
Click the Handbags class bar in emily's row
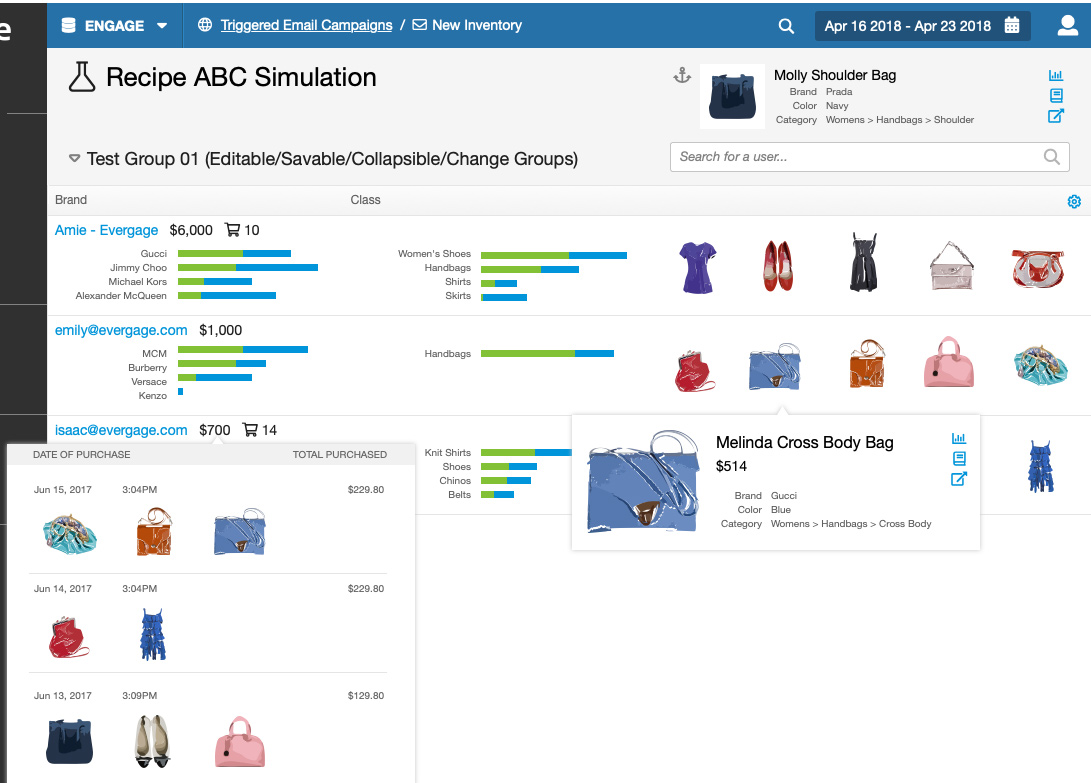548,354
